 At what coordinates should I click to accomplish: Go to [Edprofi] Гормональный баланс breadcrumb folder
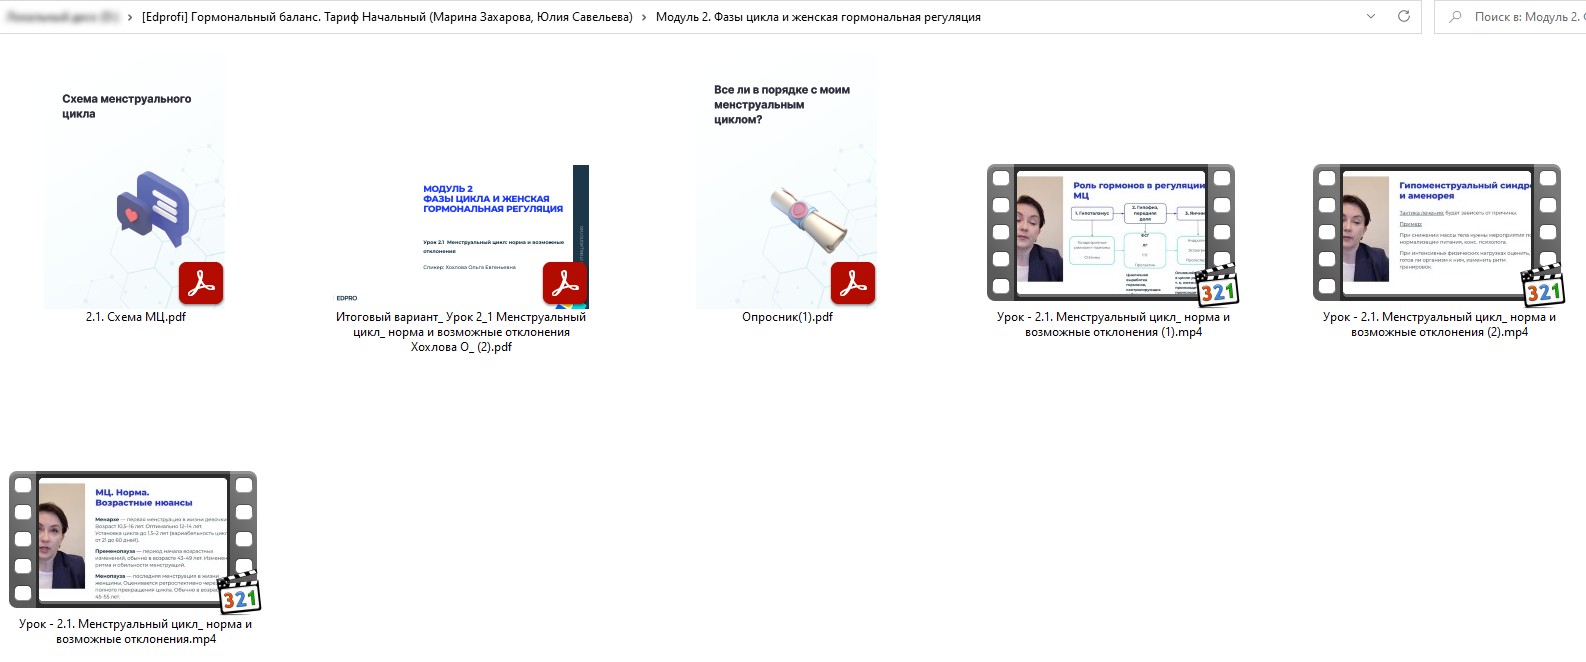[x=387, y=17]
